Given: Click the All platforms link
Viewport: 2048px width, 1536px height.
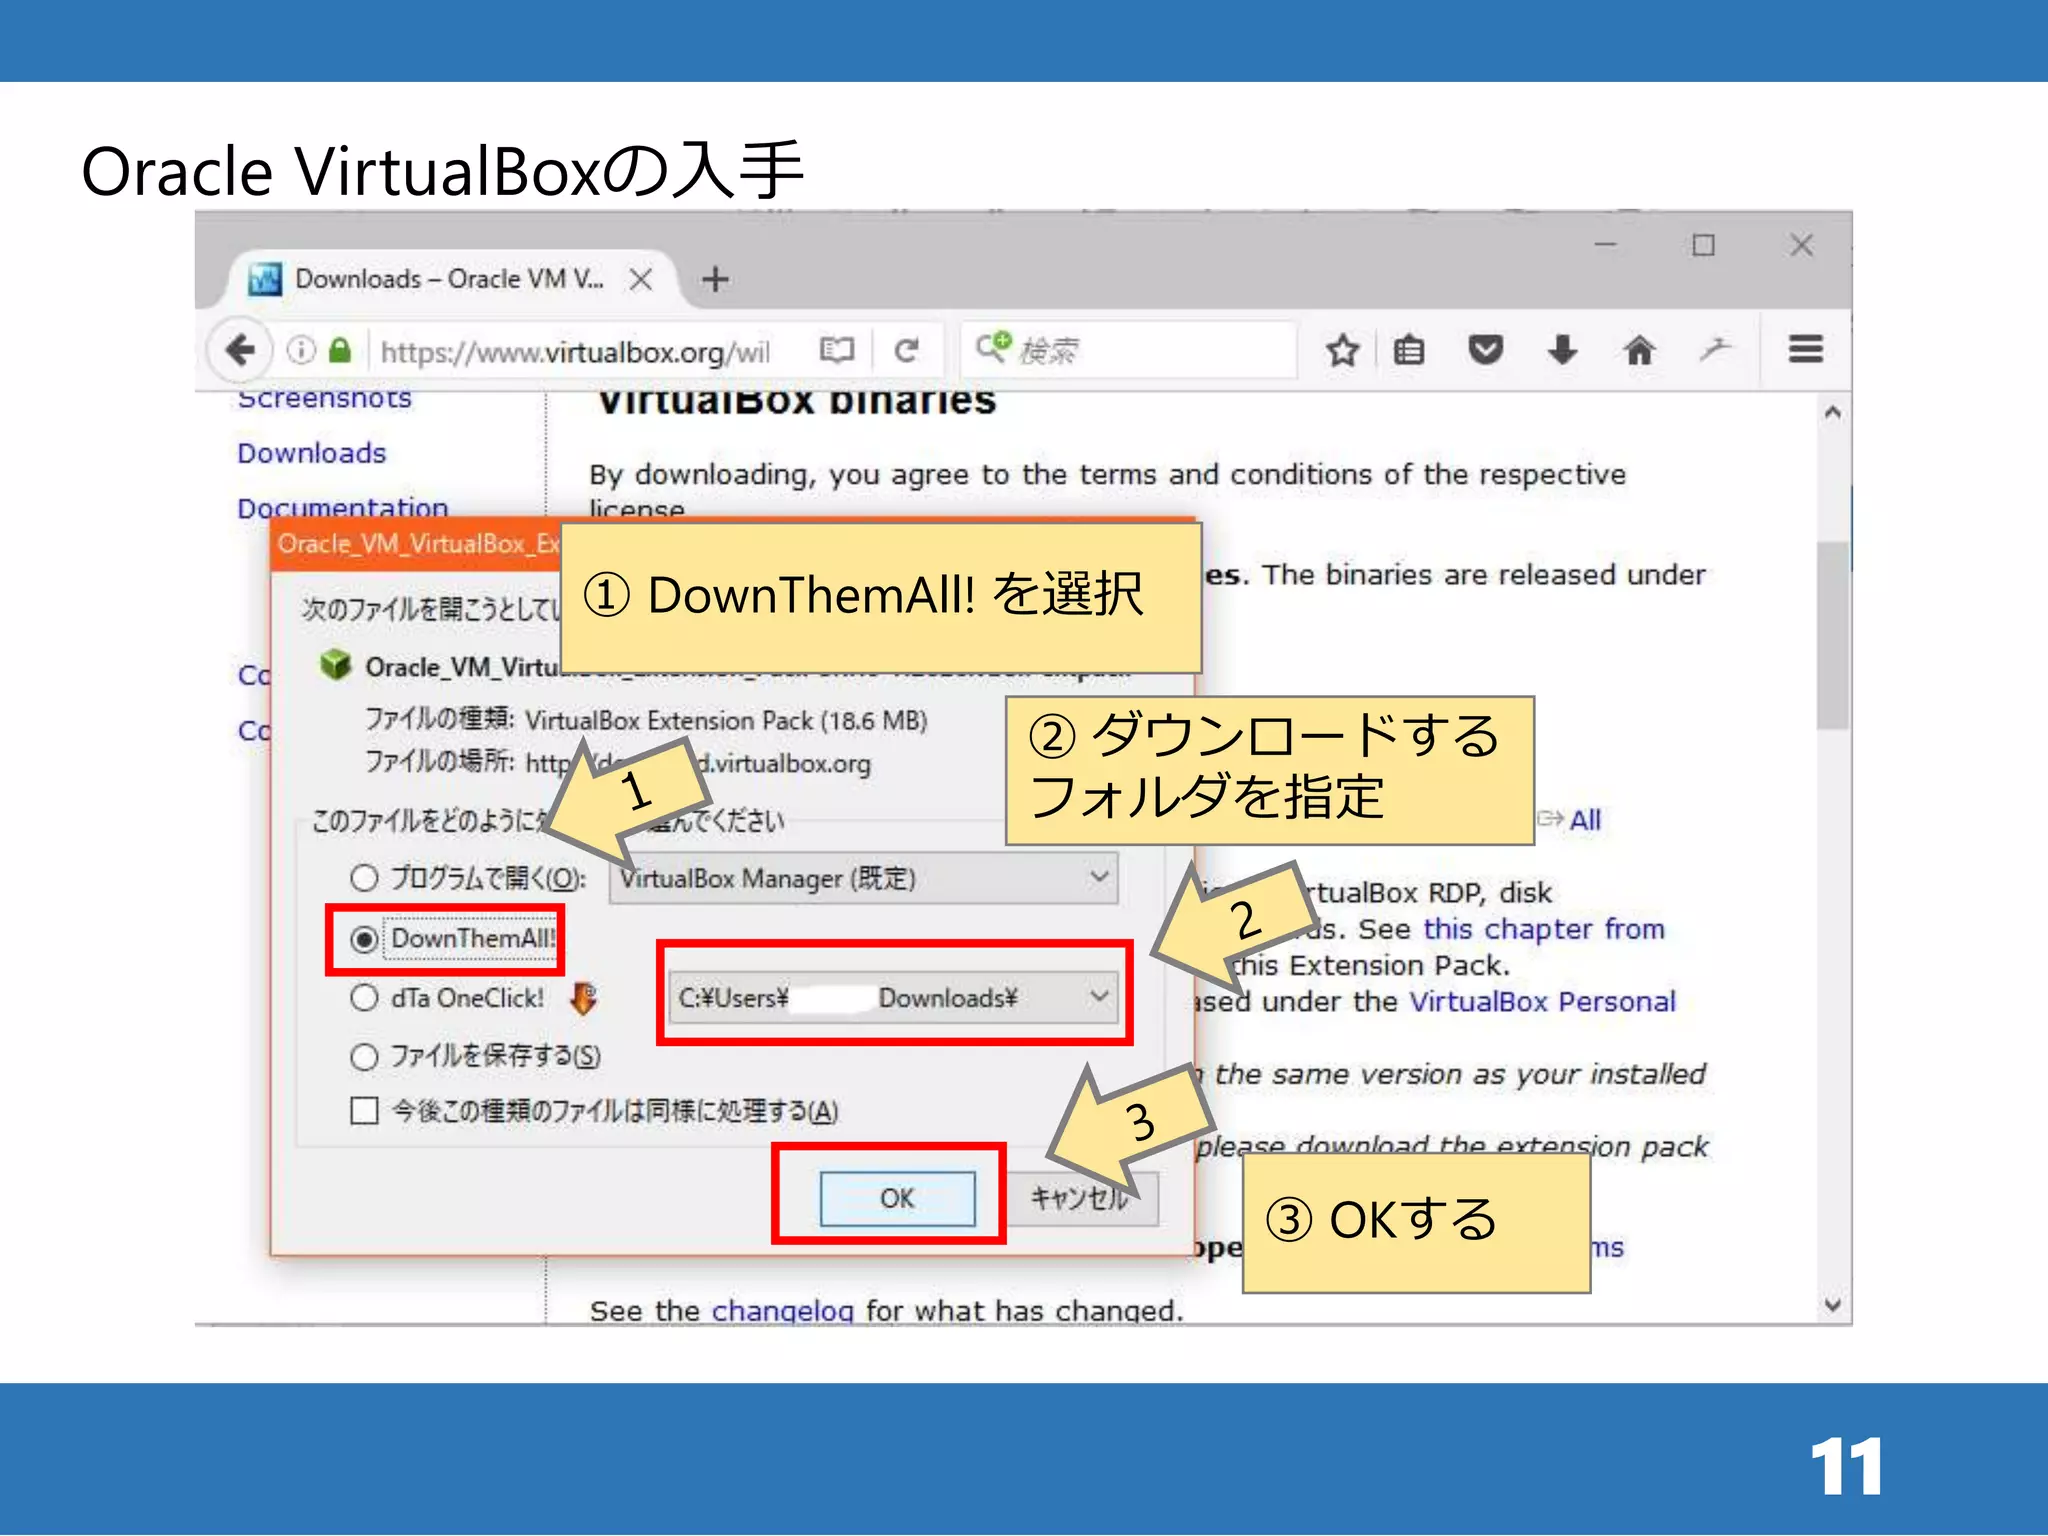Looking at the screenshot, I should 1585,820.
